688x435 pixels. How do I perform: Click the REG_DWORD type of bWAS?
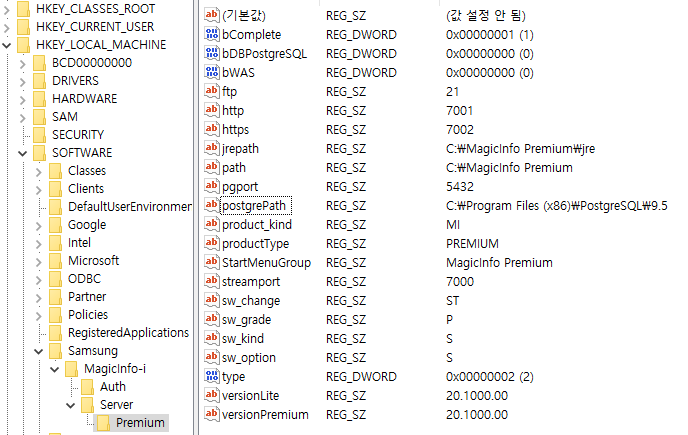(x=361, y=72)
